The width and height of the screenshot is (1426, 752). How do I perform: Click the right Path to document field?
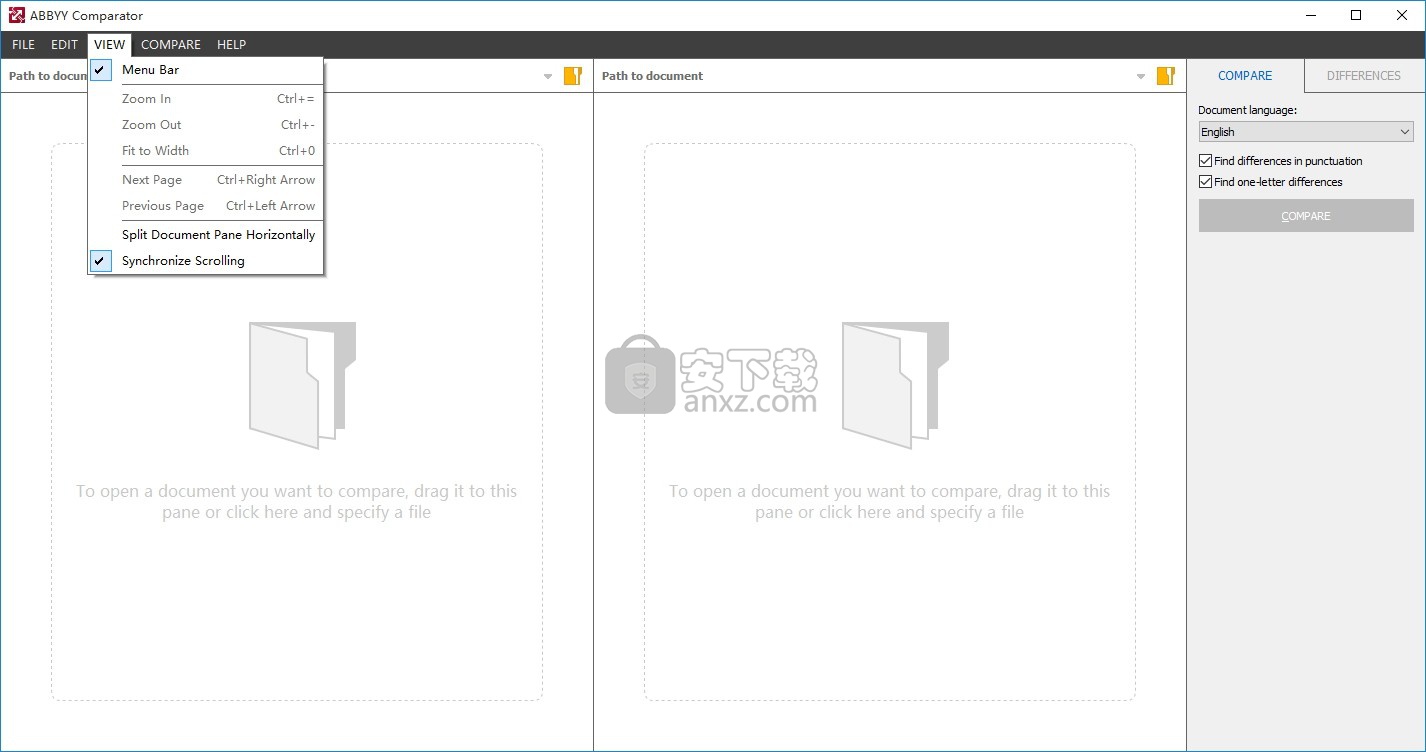pyautogui.click(x=865, y=76)
